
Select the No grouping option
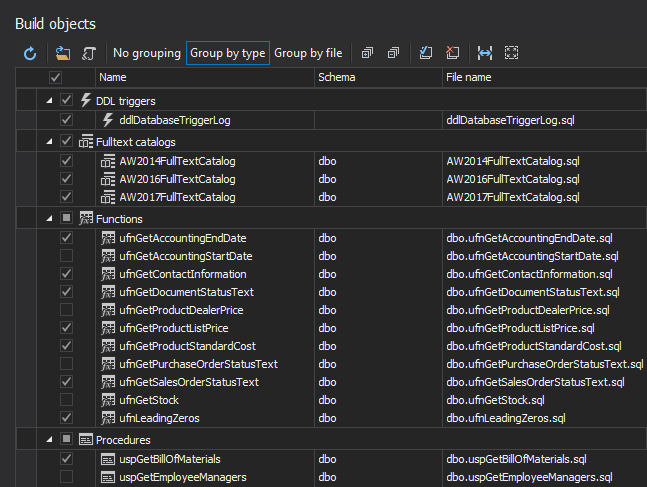tap(146, 53)
